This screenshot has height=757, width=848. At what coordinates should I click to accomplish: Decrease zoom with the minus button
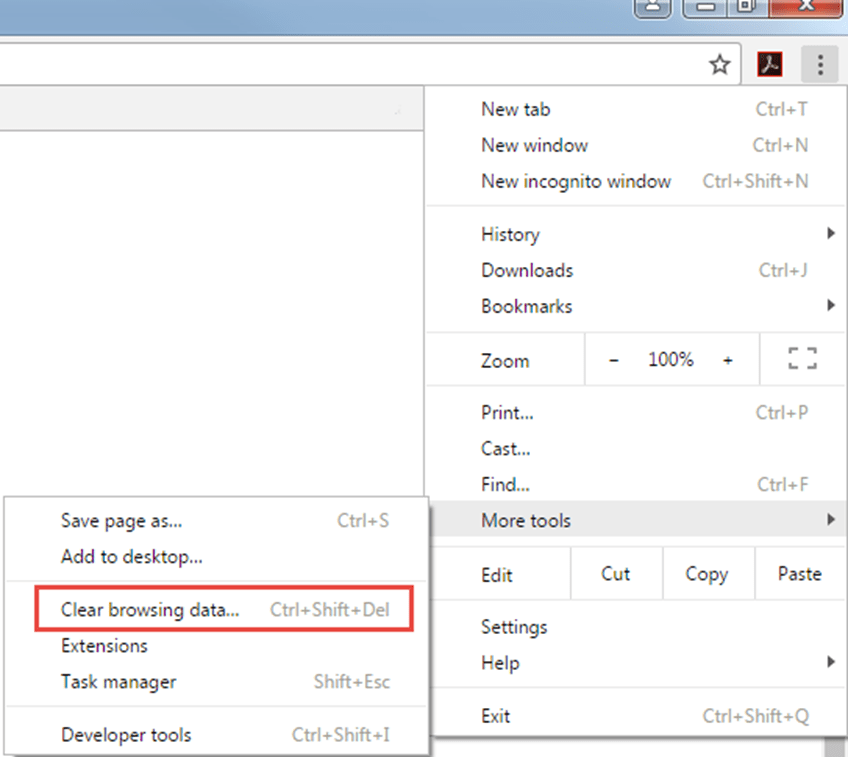pyautogui.click(x=614, y=360)
